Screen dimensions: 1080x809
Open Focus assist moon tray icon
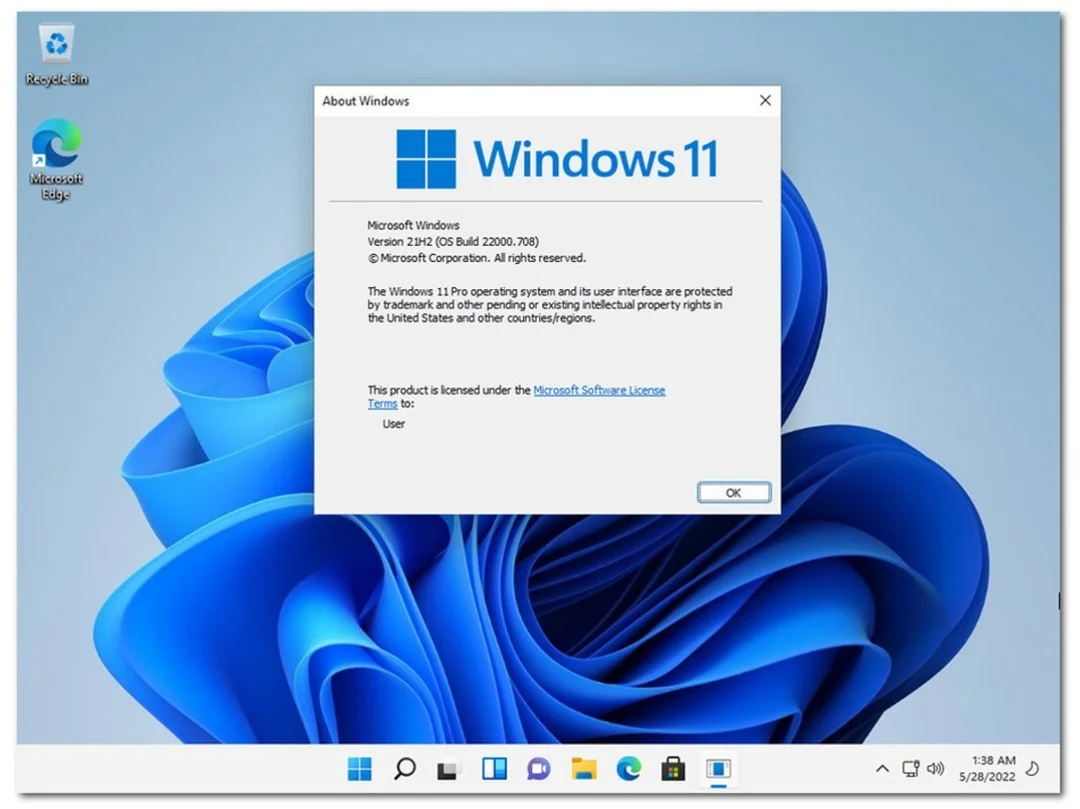click(1032, 768)
